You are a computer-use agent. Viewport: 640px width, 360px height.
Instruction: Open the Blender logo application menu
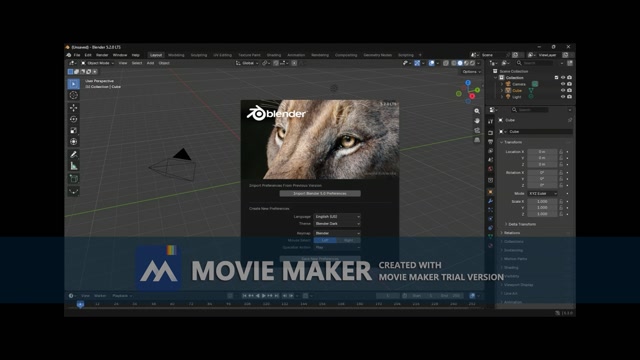69,55
